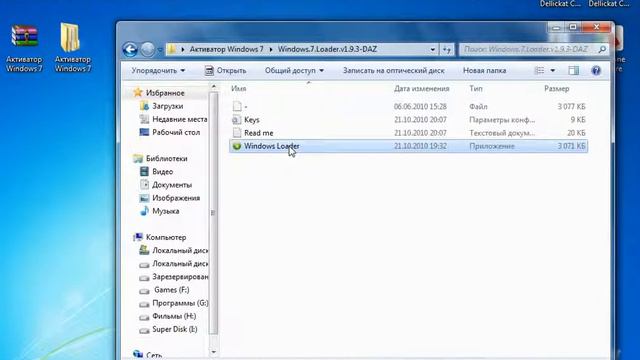Select Активатор Windows 7 breadcrumb in address bar
The image size is (640, 360).
click(227, 49)
